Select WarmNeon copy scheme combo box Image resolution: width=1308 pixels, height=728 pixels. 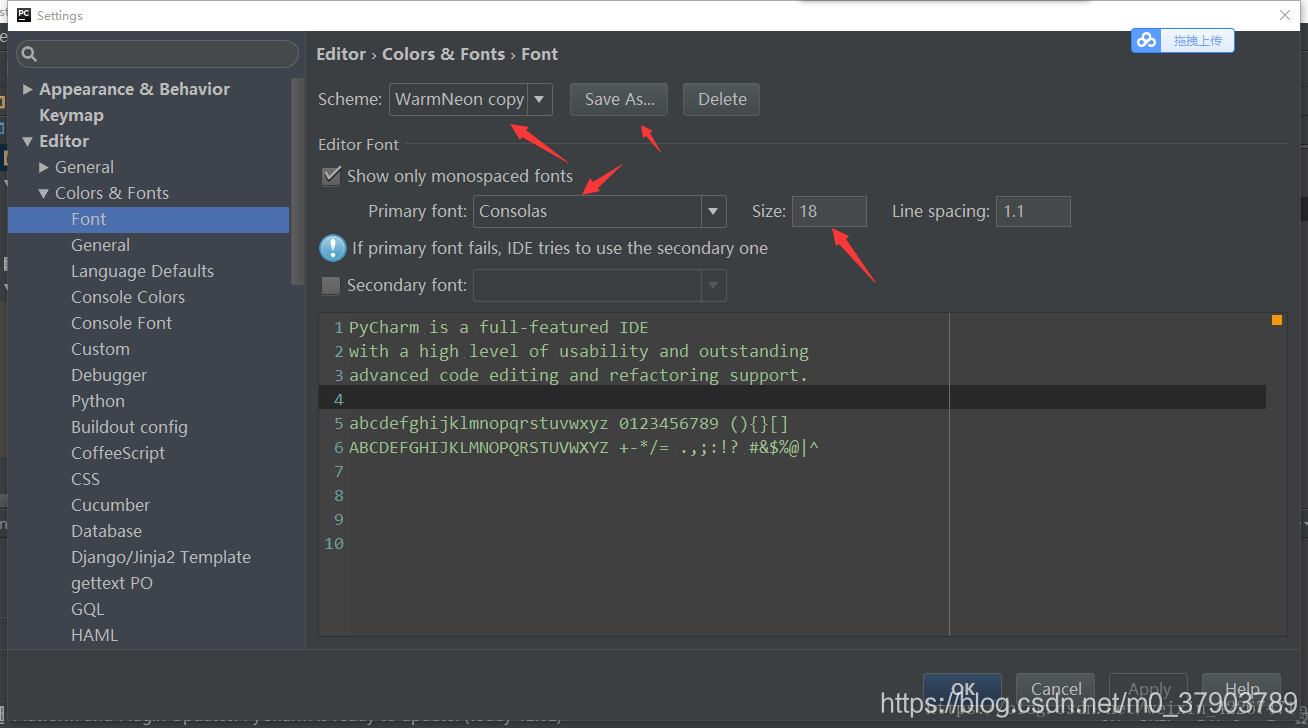(471, 99)
